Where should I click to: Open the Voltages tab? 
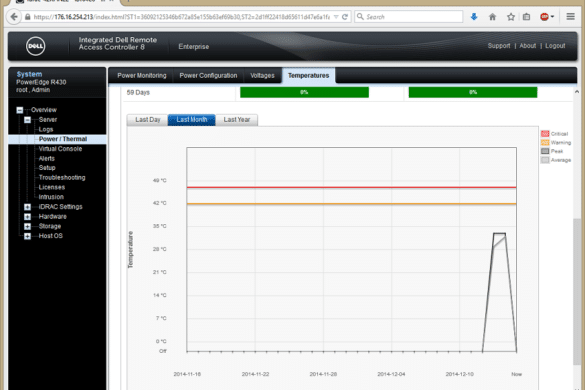[x=262, y=75]
